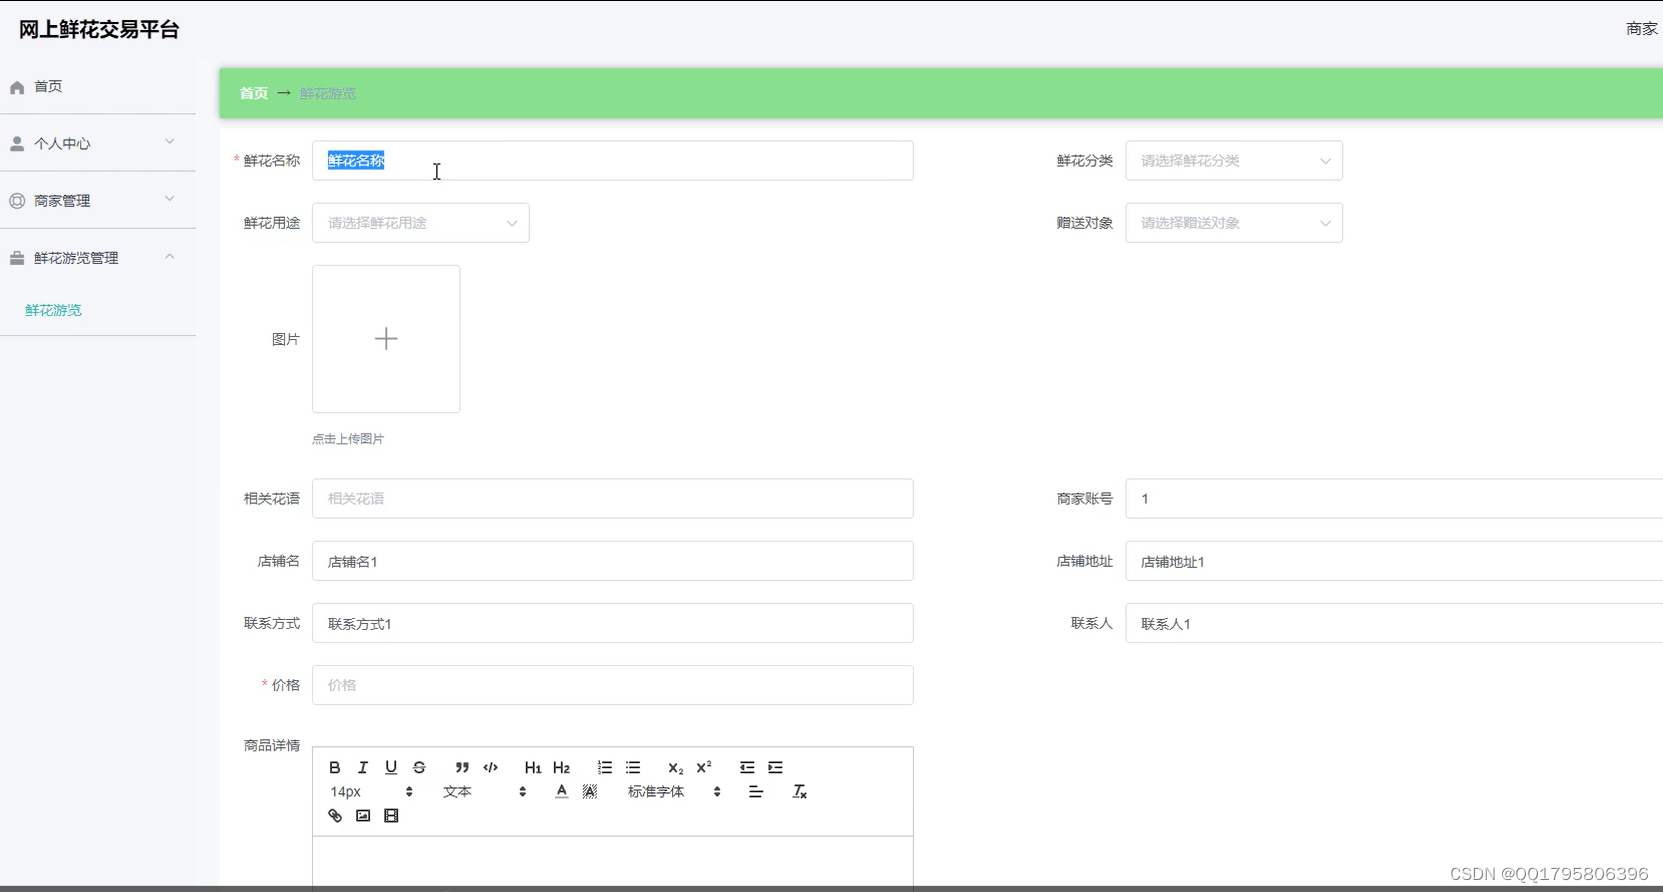Apply Heading 2 style
The height and width of the screenshot is (892, 1663).
click(x=561, y=767)
